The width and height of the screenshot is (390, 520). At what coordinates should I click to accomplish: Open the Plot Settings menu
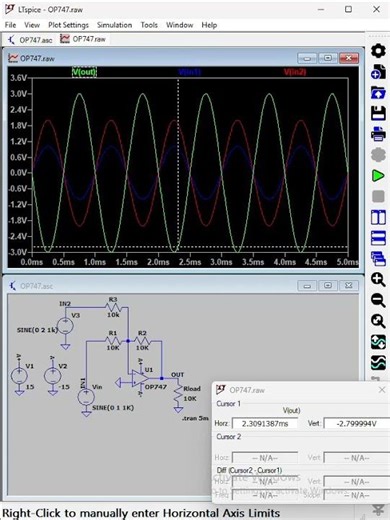pos(68,25)
